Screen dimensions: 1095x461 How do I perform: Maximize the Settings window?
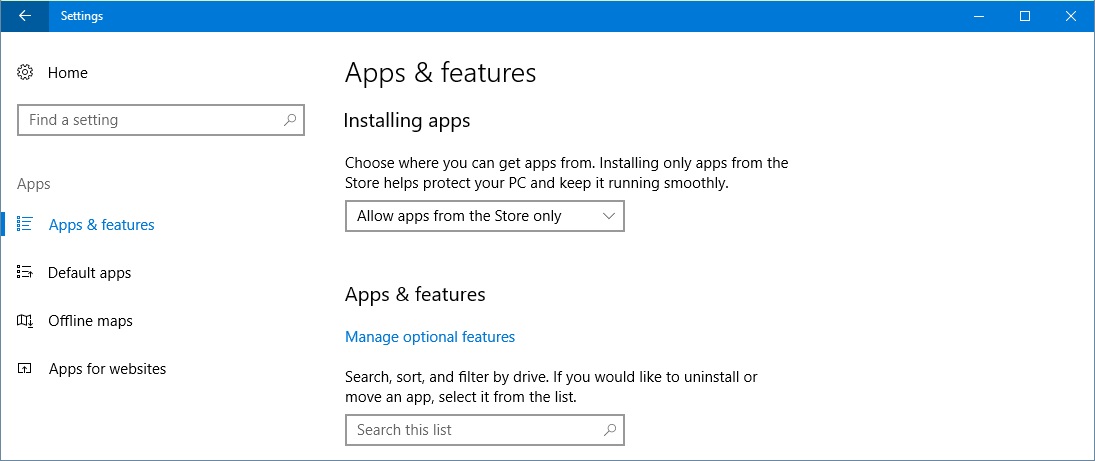[1024, 16]
